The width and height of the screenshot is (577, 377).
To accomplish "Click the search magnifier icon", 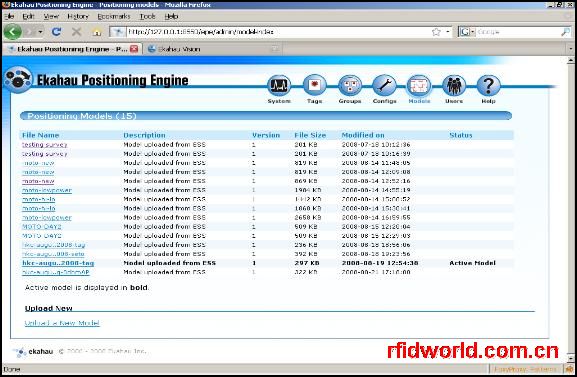I will click(565, 32).
